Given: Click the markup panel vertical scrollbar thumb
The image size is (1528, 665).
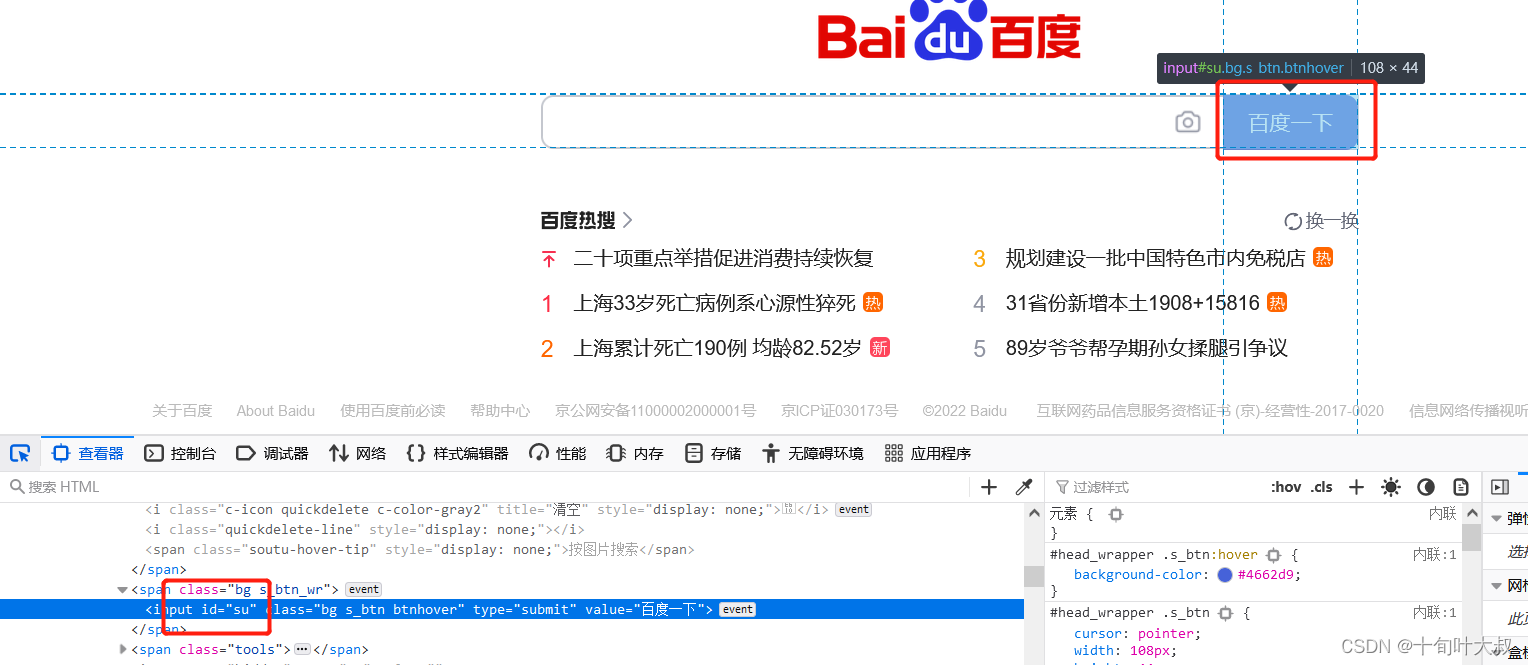Looking at the screenshot, I should (x=1033, y=576).
